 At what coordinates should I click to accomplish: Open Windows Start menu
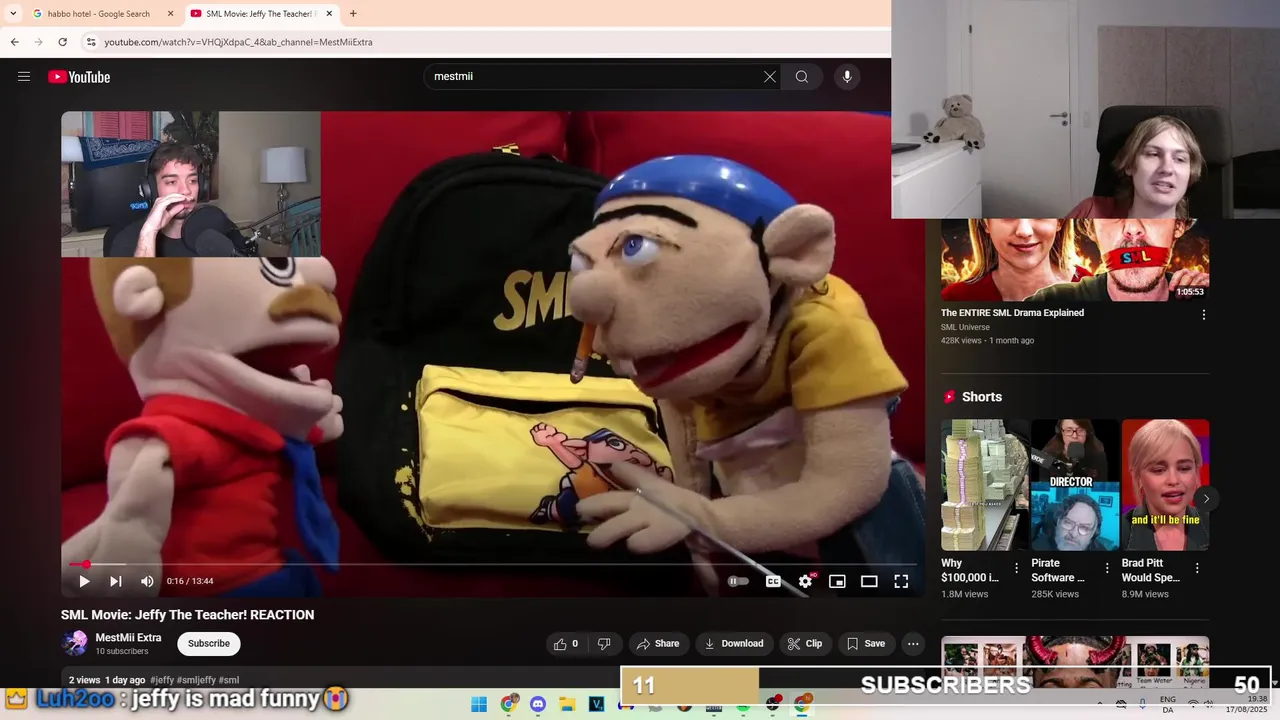tap(478, 705)
